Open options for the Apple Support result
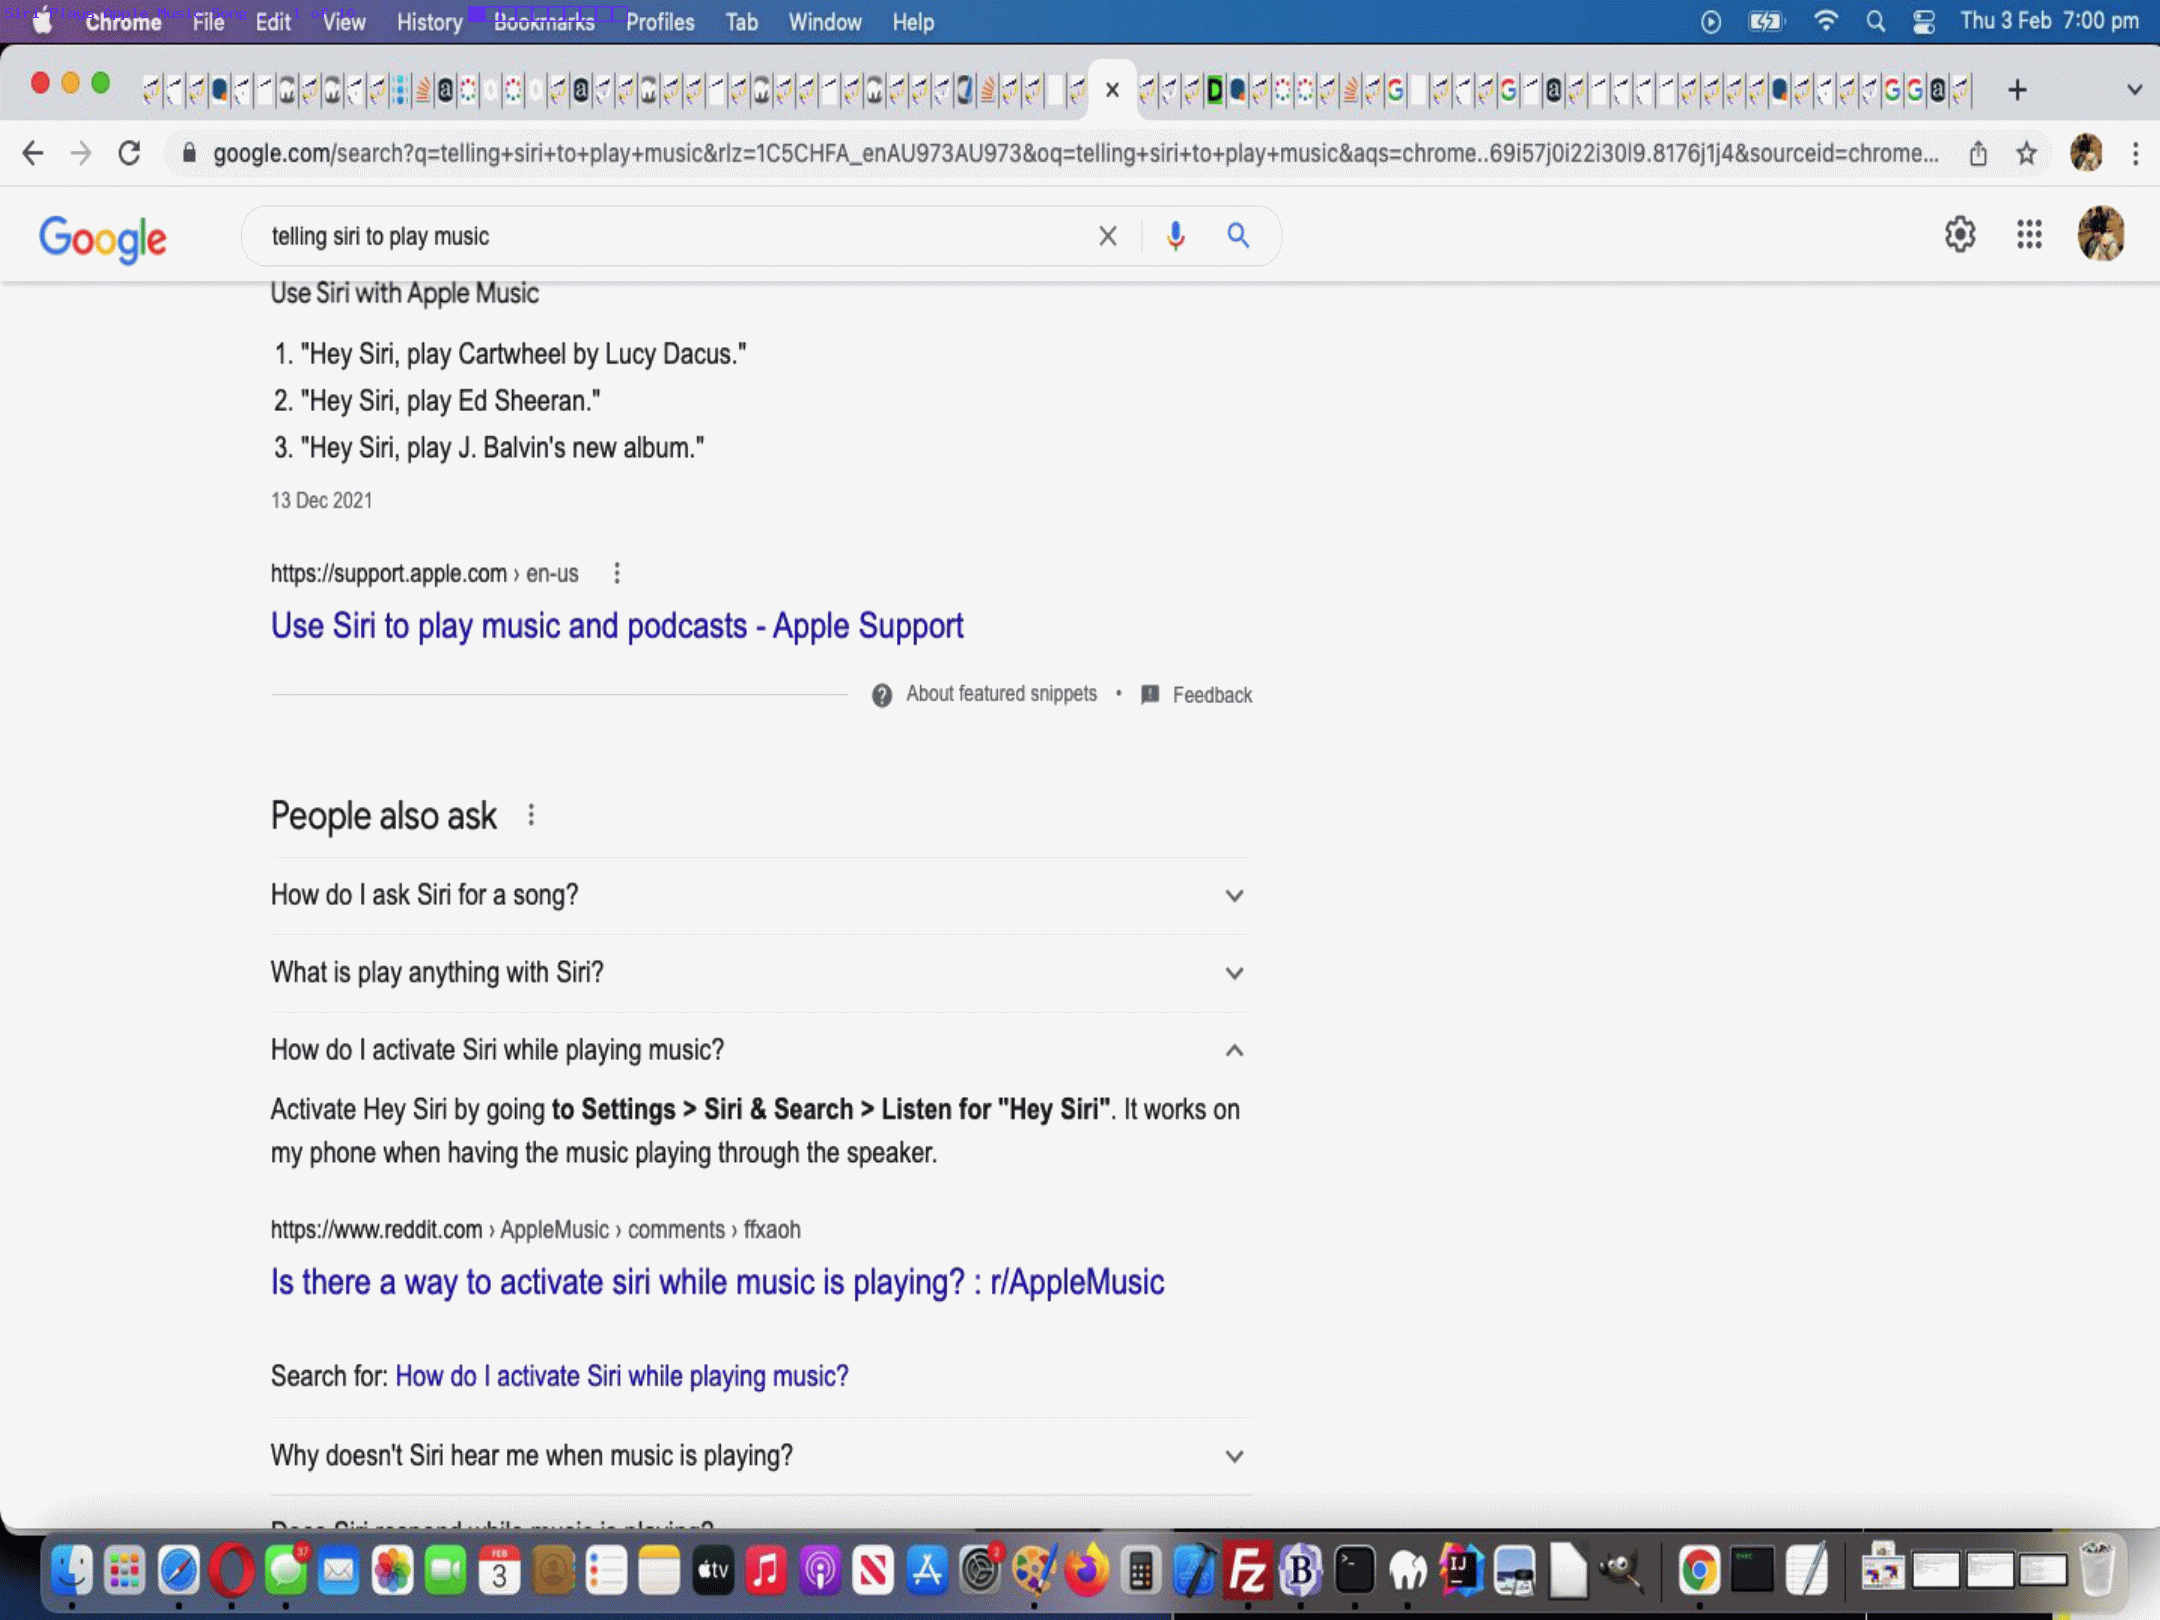Screen dimensions: 2160x1620 [617, 573]
